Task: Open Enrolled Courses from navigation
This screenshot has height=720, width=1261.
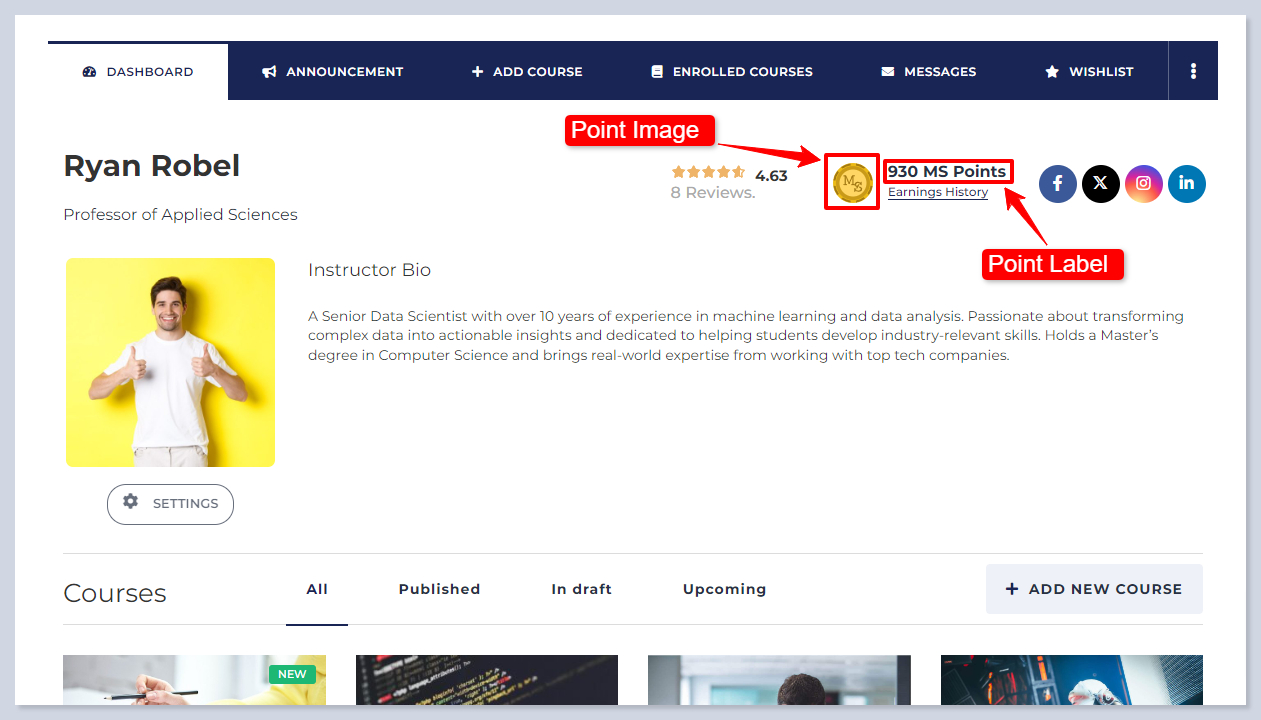Action: click(x=731, y=72)
